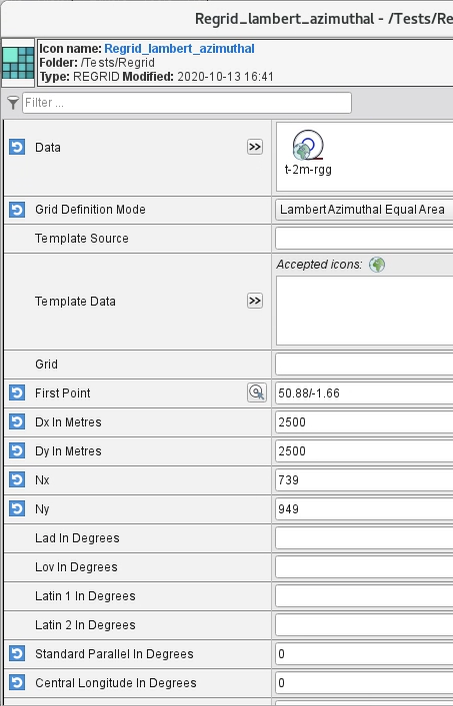Reset Grid Definition Mode to default
Image resolution: width=453 pixels, height=706 pixels.
pyautogui.click(x=17, y=209)
